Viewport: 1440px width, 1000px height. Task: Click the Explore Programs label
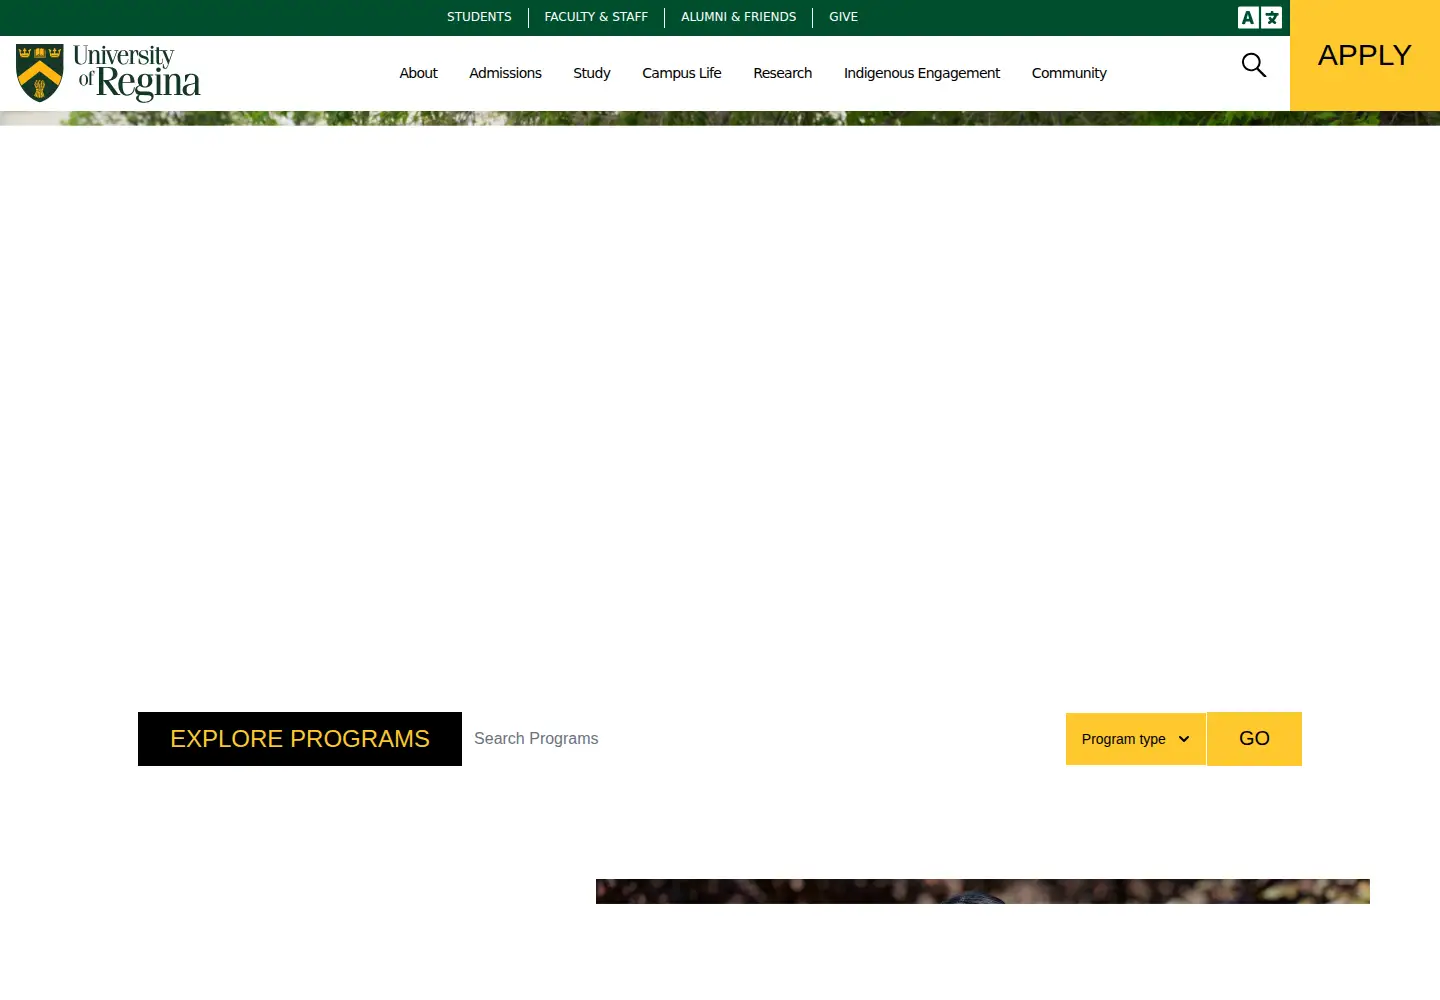coord(300,739)
